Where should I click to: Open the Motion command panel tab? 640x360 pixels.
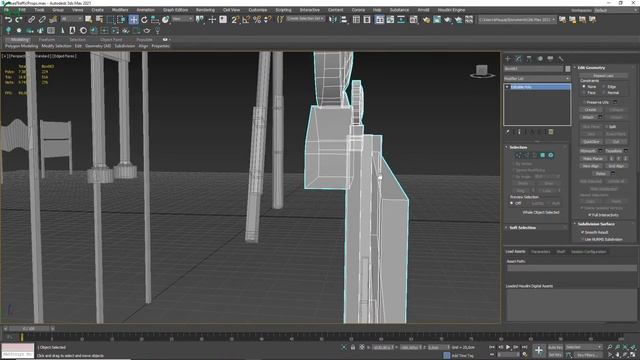point(540,59)
